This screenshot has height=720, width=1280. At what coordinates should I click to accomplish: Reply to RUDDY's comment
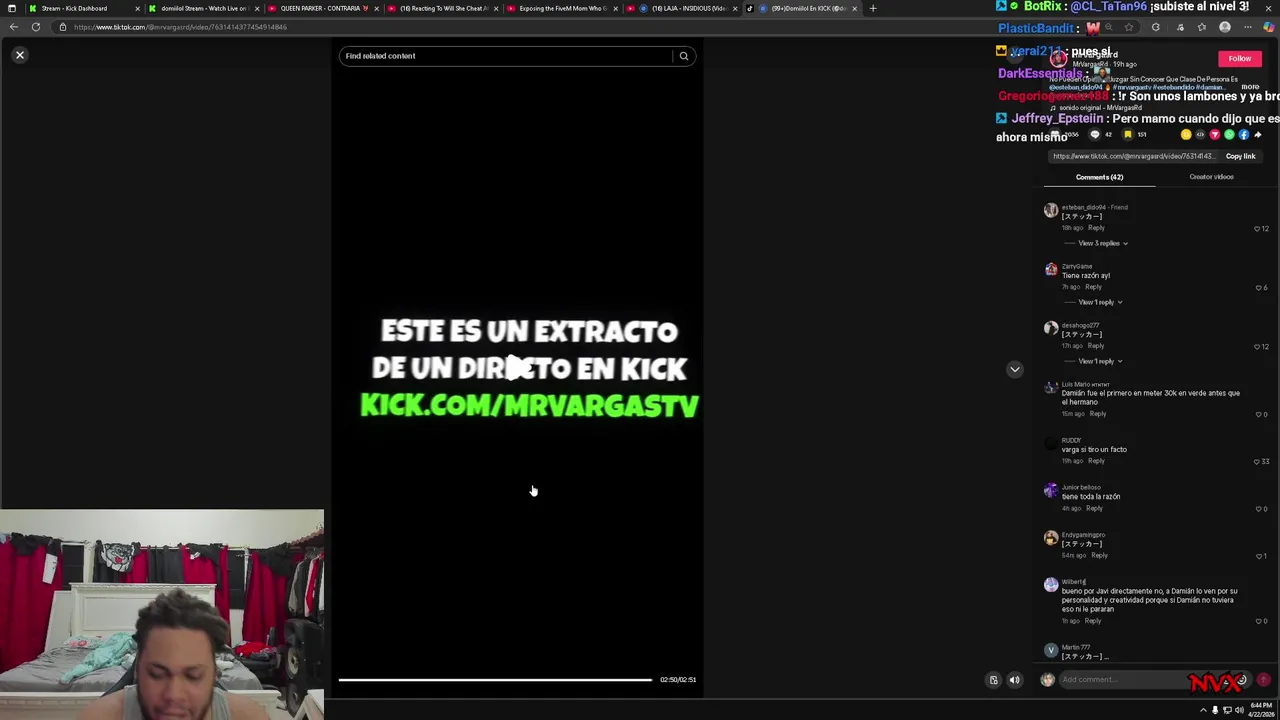point(1096,461)
